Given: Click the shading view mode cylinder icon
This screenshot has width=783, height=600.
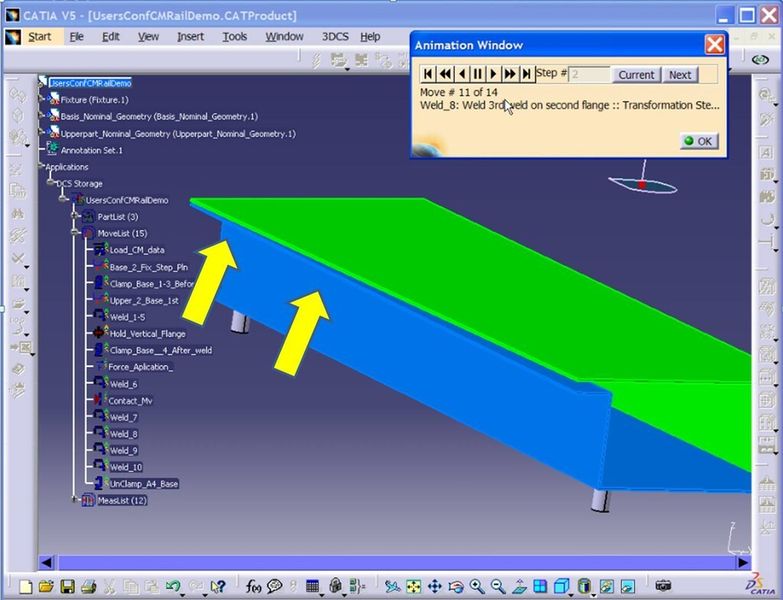Looking at the screenshot, I should [584, 586].
